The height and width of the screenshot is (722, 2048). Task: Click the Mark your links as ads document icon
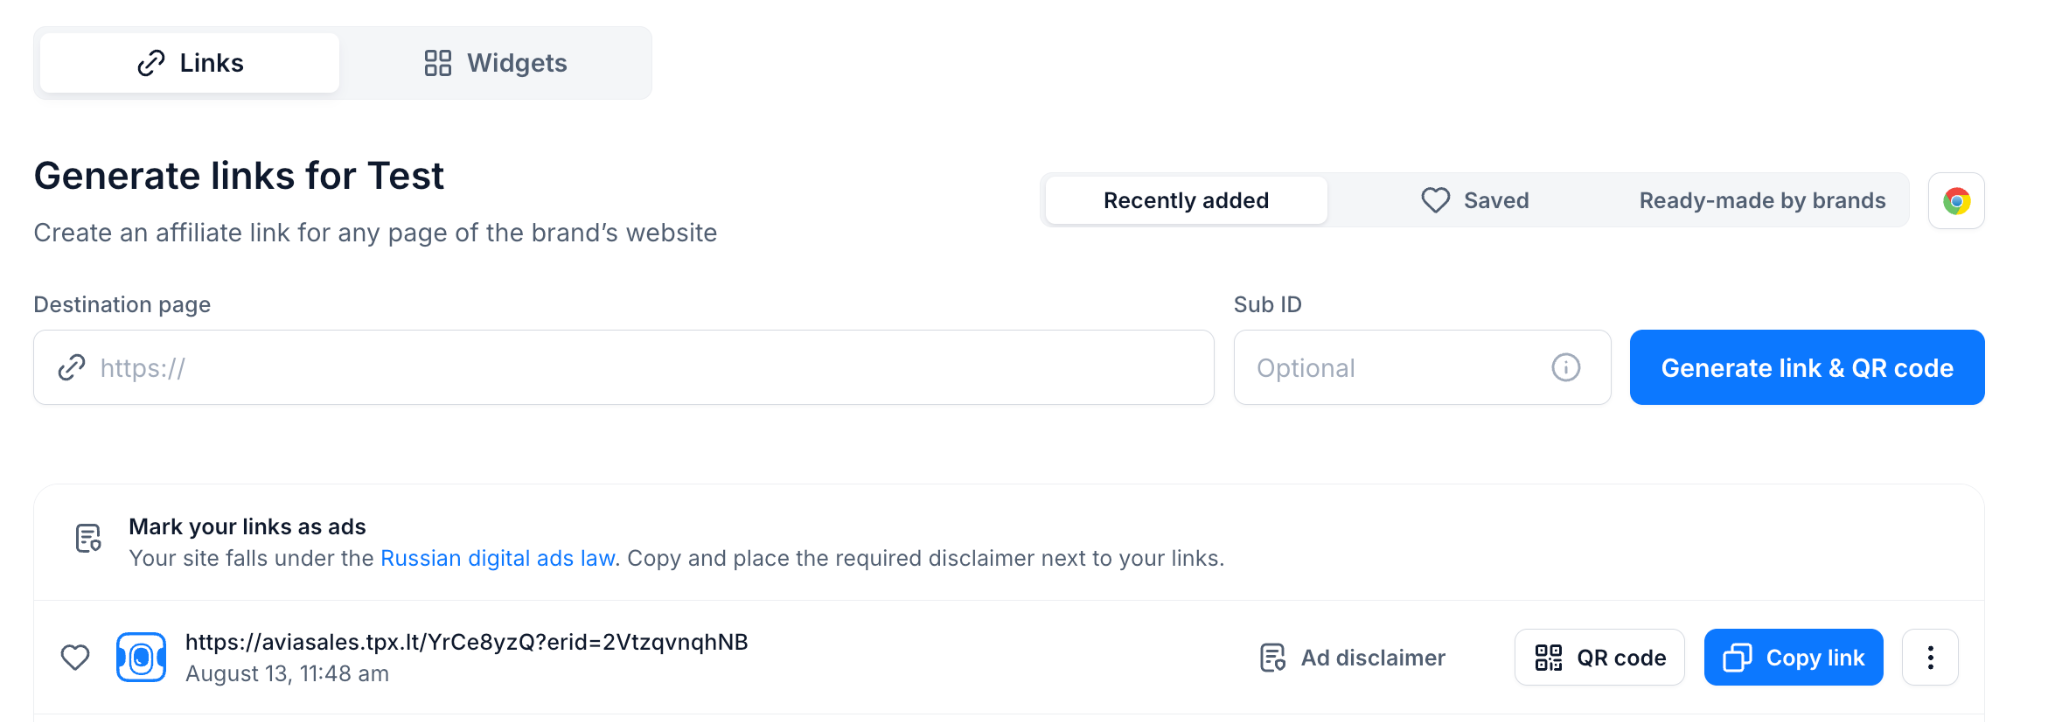[x=89, y=538]
